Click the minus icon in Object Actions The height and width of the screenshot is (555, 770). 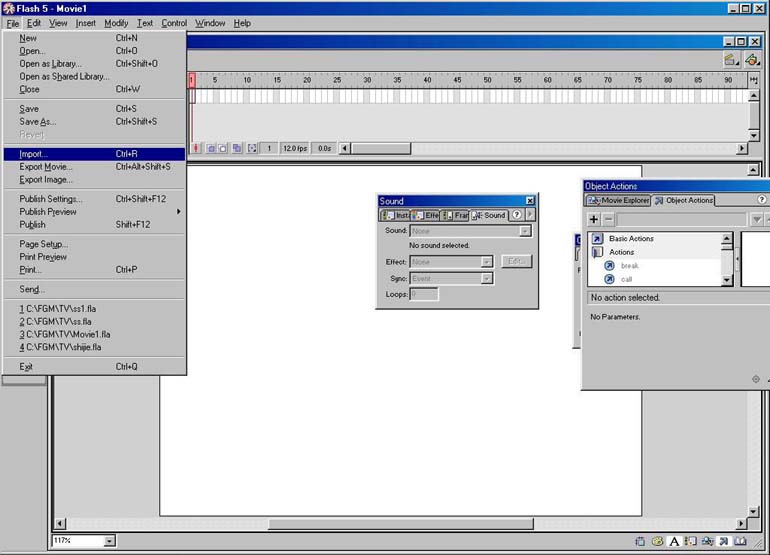[x=608, y=219]
